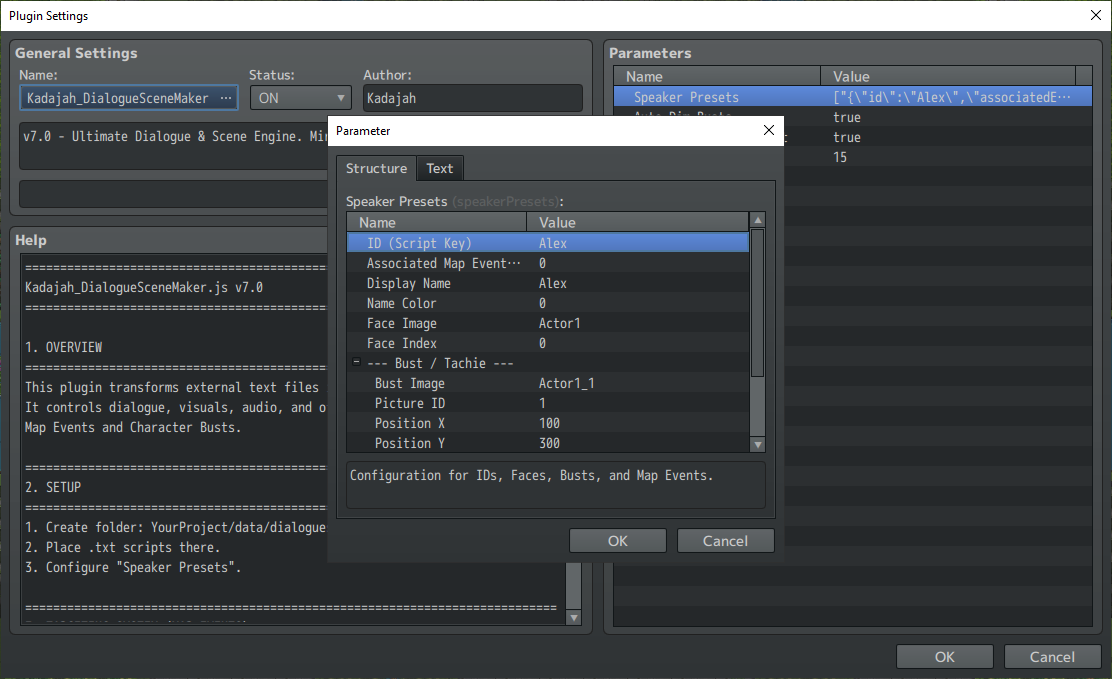Select the Position Y row
Image resolution: width=1112 pixels, height=679 pixels.
point(547,443)
